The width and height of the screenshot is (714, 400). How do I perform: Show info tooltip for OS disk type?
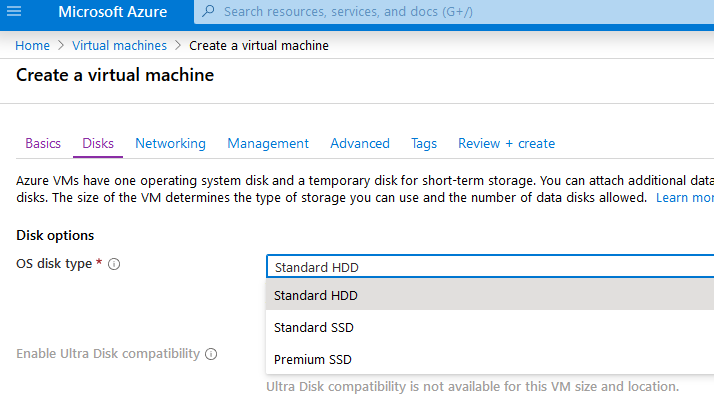coord(114,264)
